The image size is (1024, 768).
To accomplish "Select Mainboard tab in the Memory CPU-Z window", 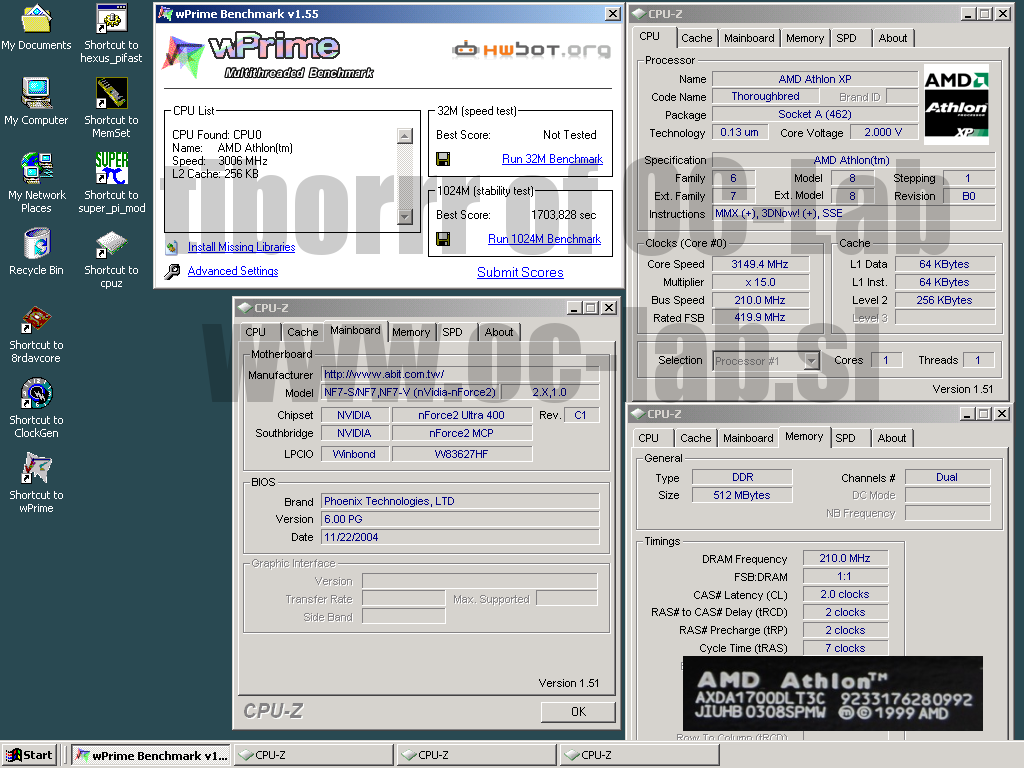I will pos(748,438).
